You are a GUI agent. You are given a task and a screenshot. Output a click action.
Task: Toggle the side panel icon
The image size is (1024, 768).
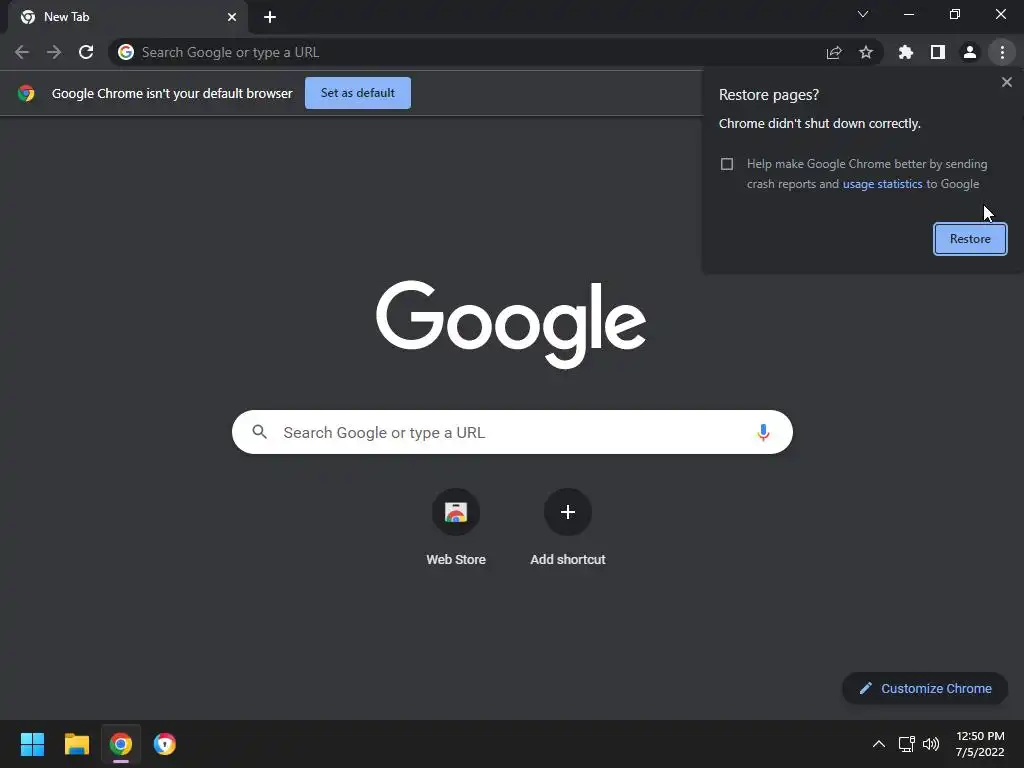pos(938,52)
